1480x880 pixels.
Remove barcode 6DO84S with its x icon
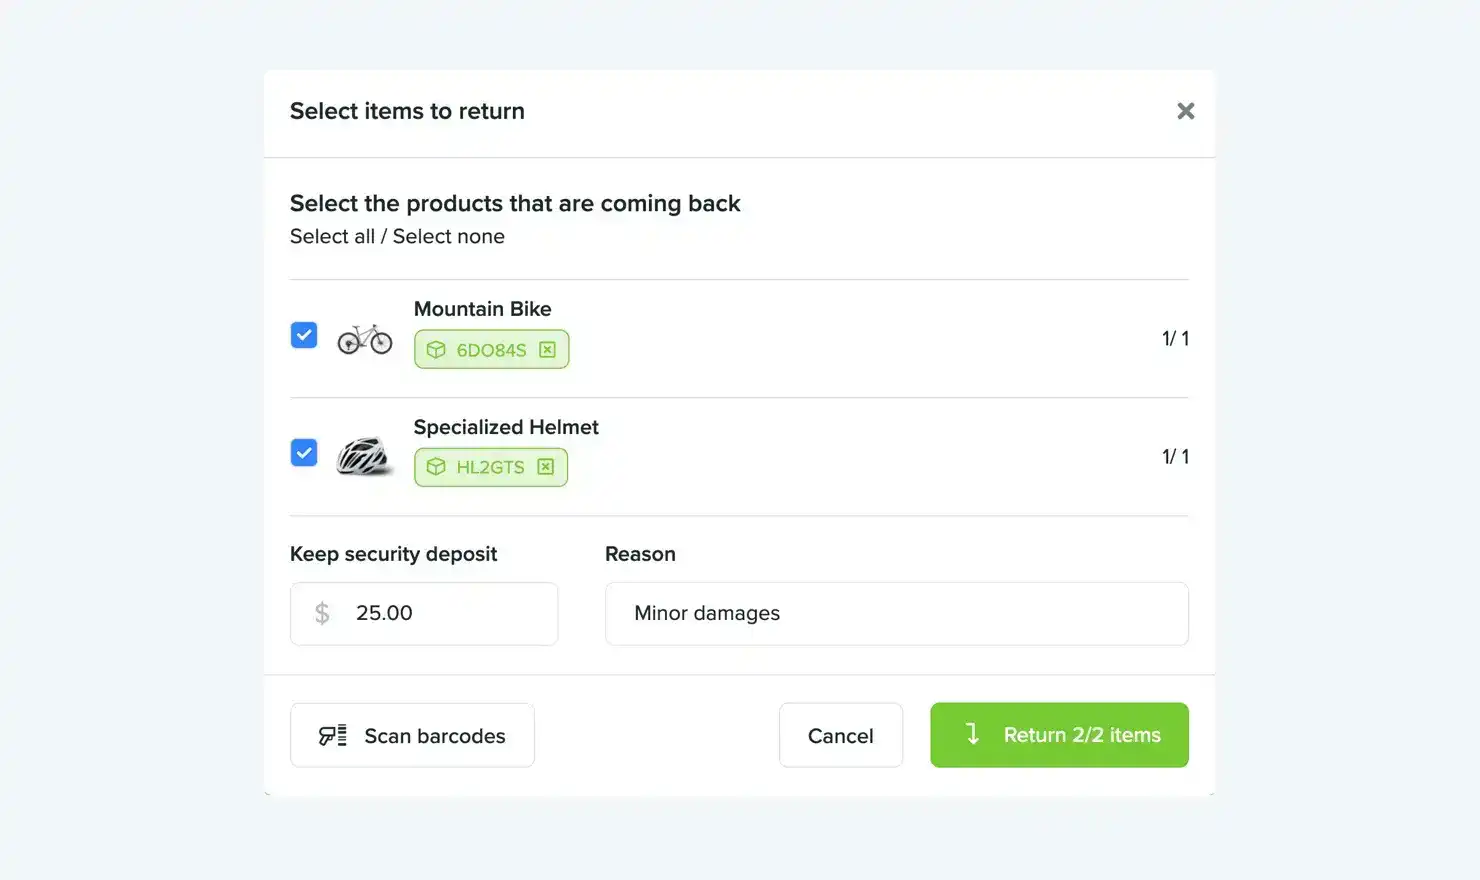[x=547, y=350]
